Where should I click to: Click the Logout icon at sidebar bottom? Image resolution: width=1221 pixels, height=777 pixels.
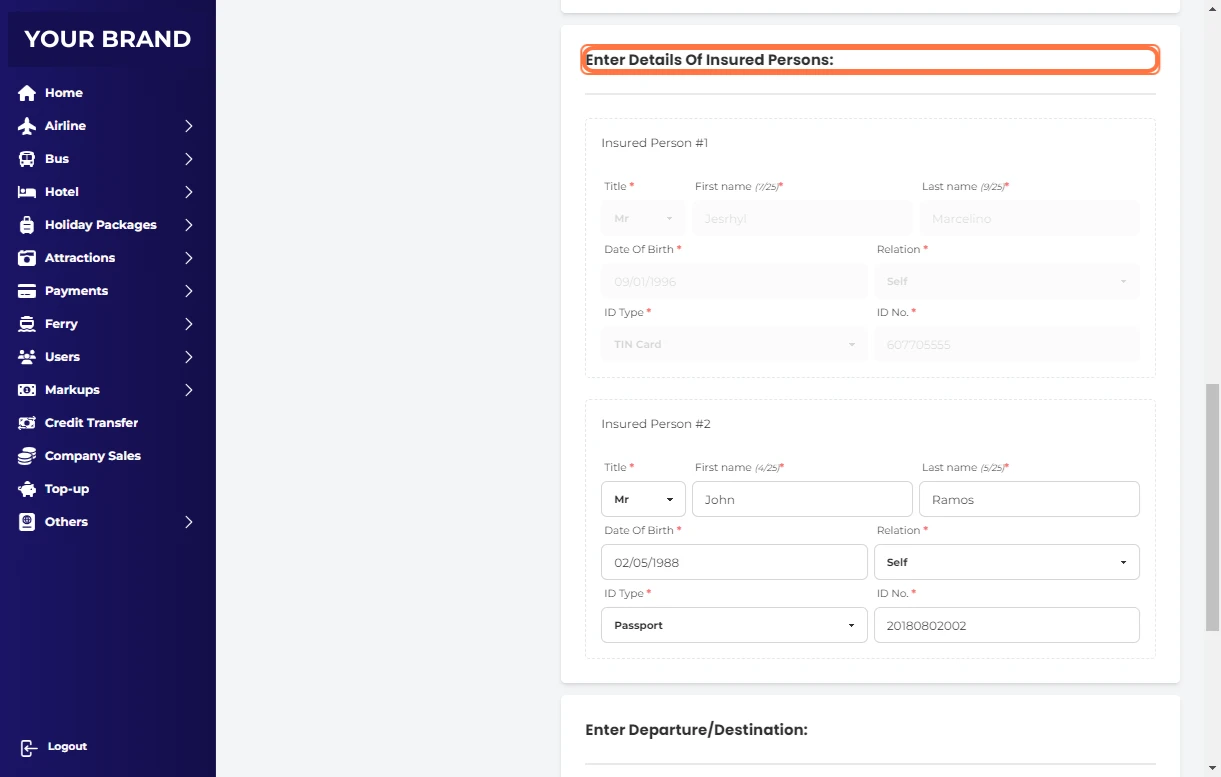pyautogui.click(x=29, y=748)
